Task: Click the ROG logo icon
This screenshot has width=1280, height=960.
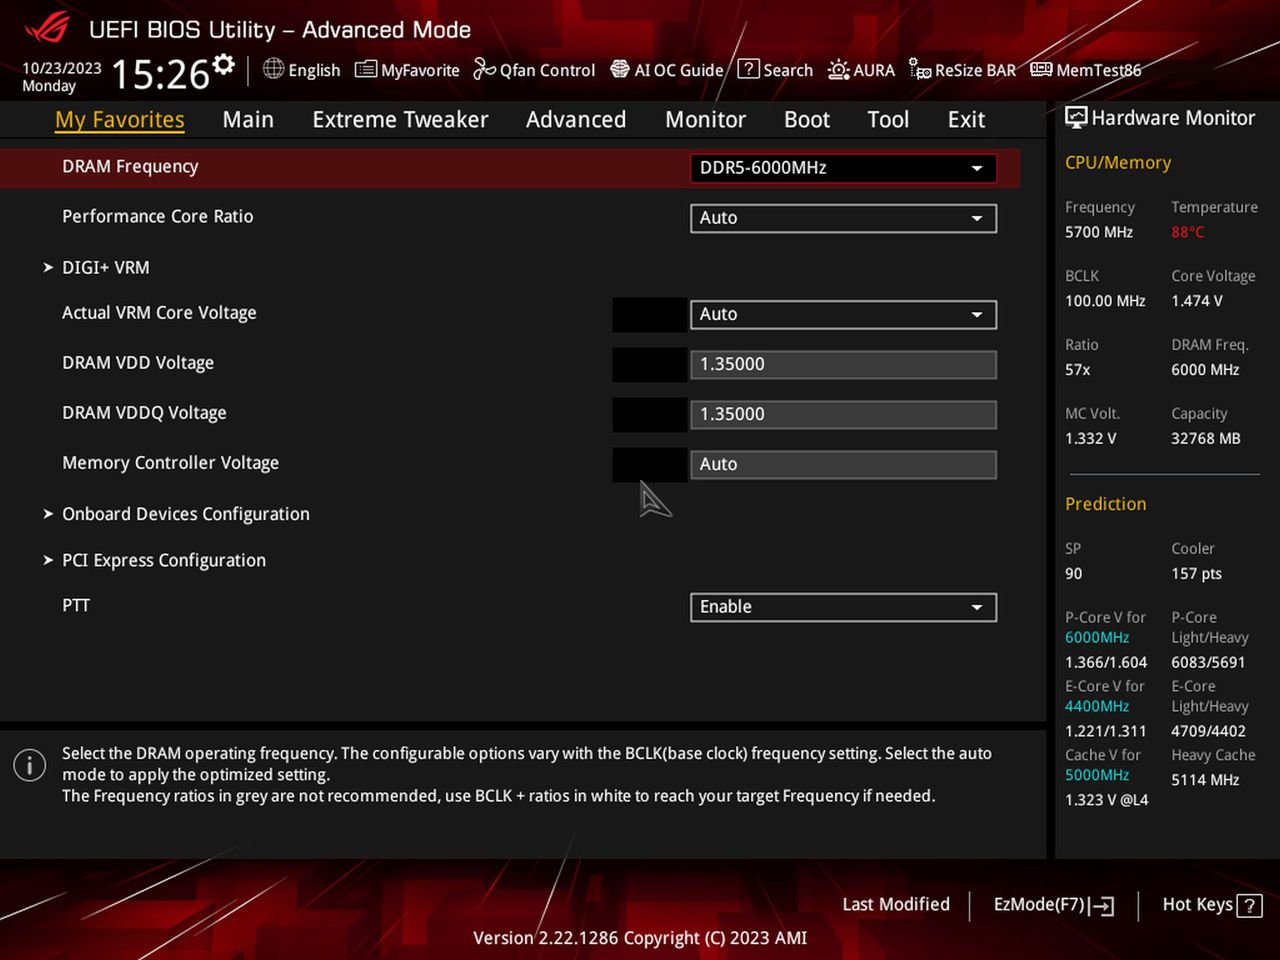Action: [x=47, y=28]
